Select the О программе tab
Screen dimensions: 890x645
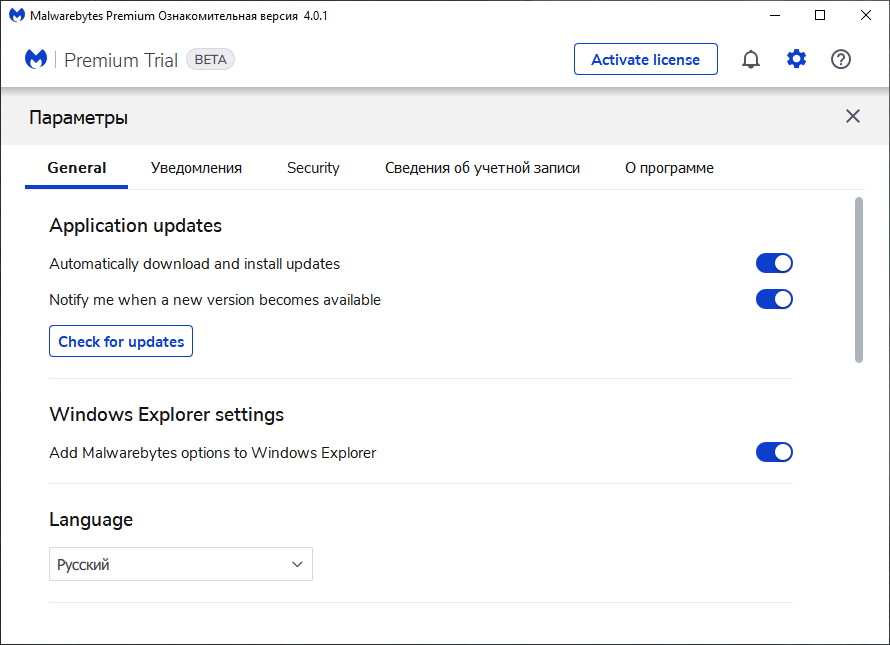[x=669, y=168]
